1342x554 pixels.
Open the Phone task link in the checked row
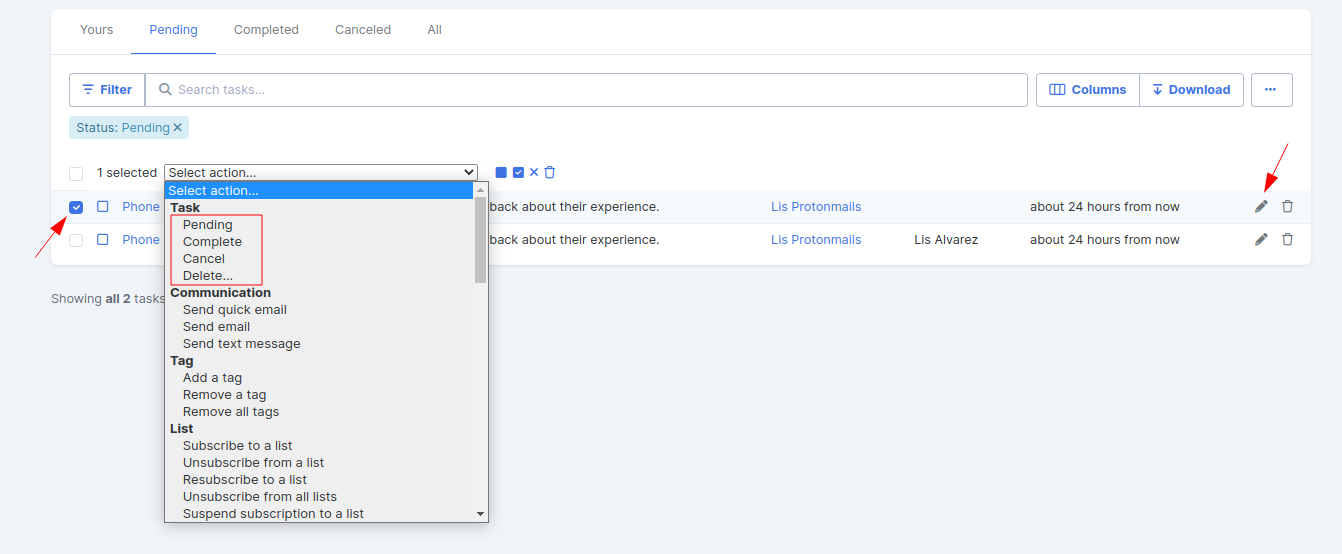(141, 207)
